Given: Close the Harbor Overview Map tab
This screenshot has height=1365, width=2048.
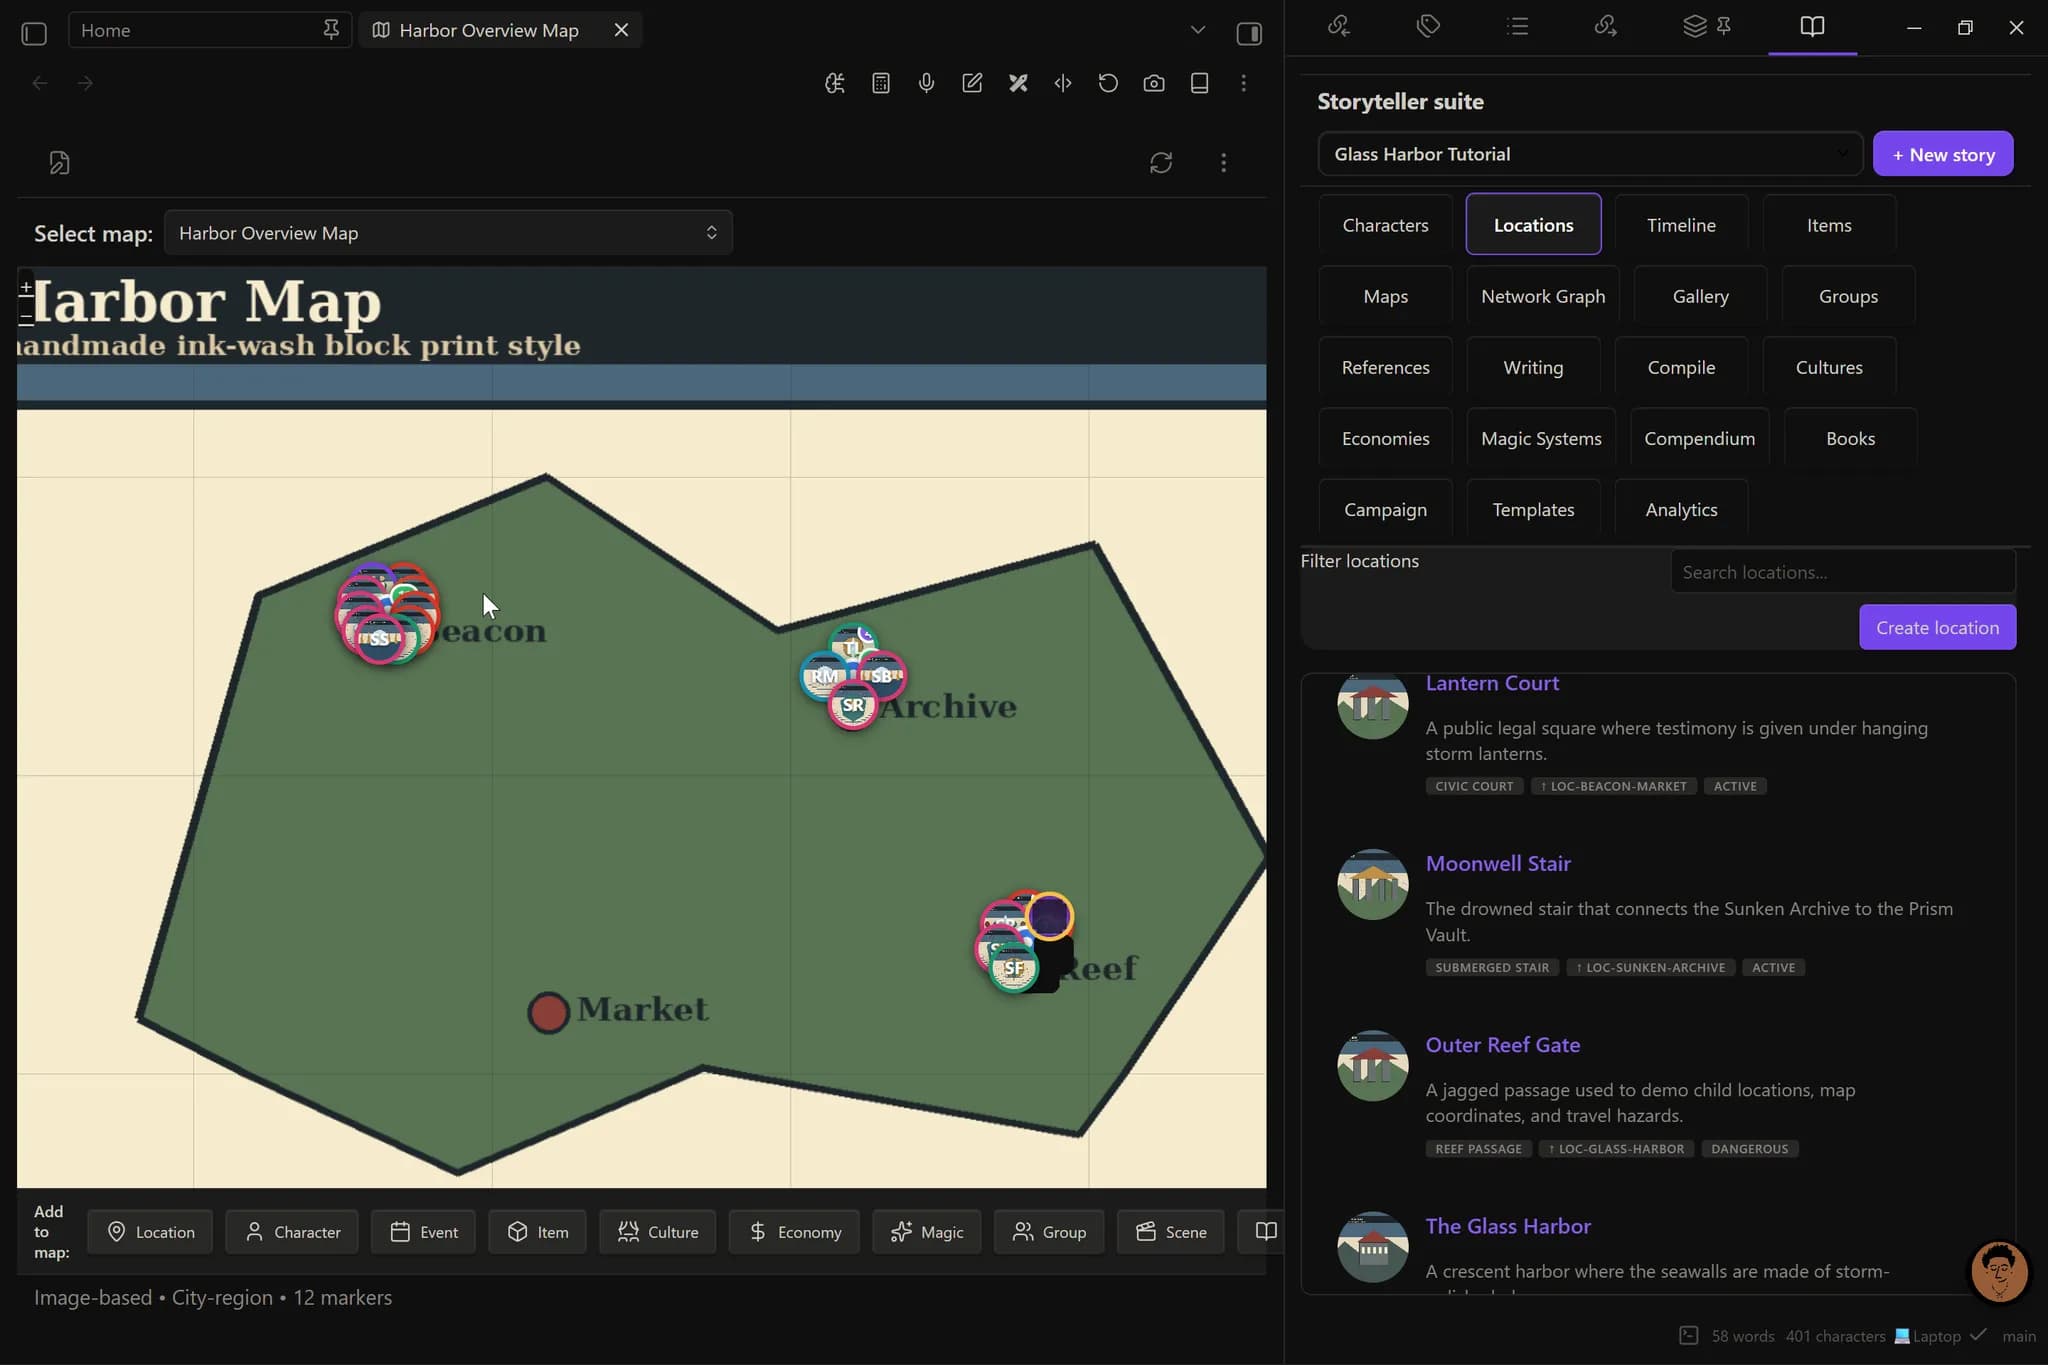Looking at the screenshot, I should pyautogui.click(x=621, y=30).
